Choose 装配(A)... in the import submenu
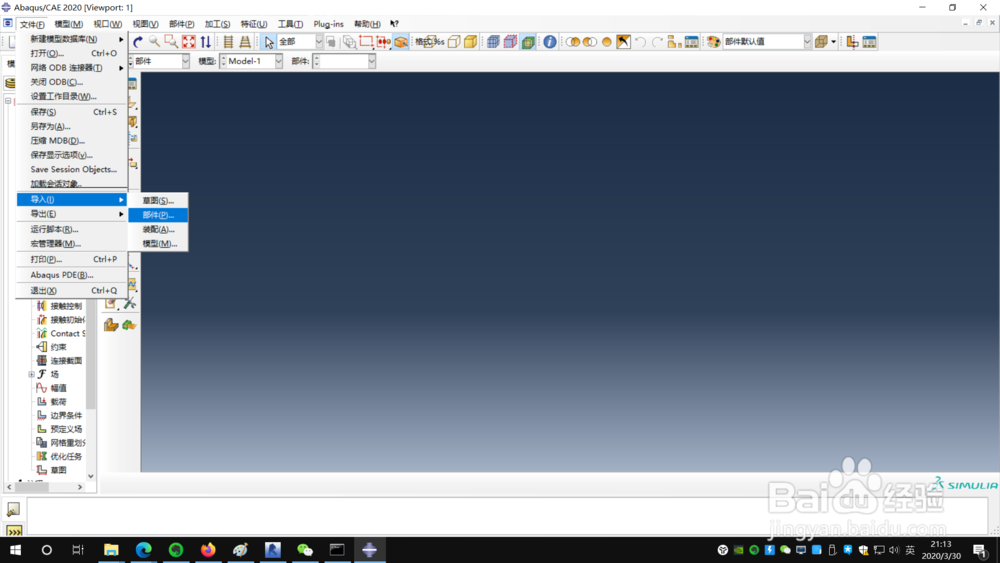1000x563 pixels. pyautogui.click(x=158, y=230)
